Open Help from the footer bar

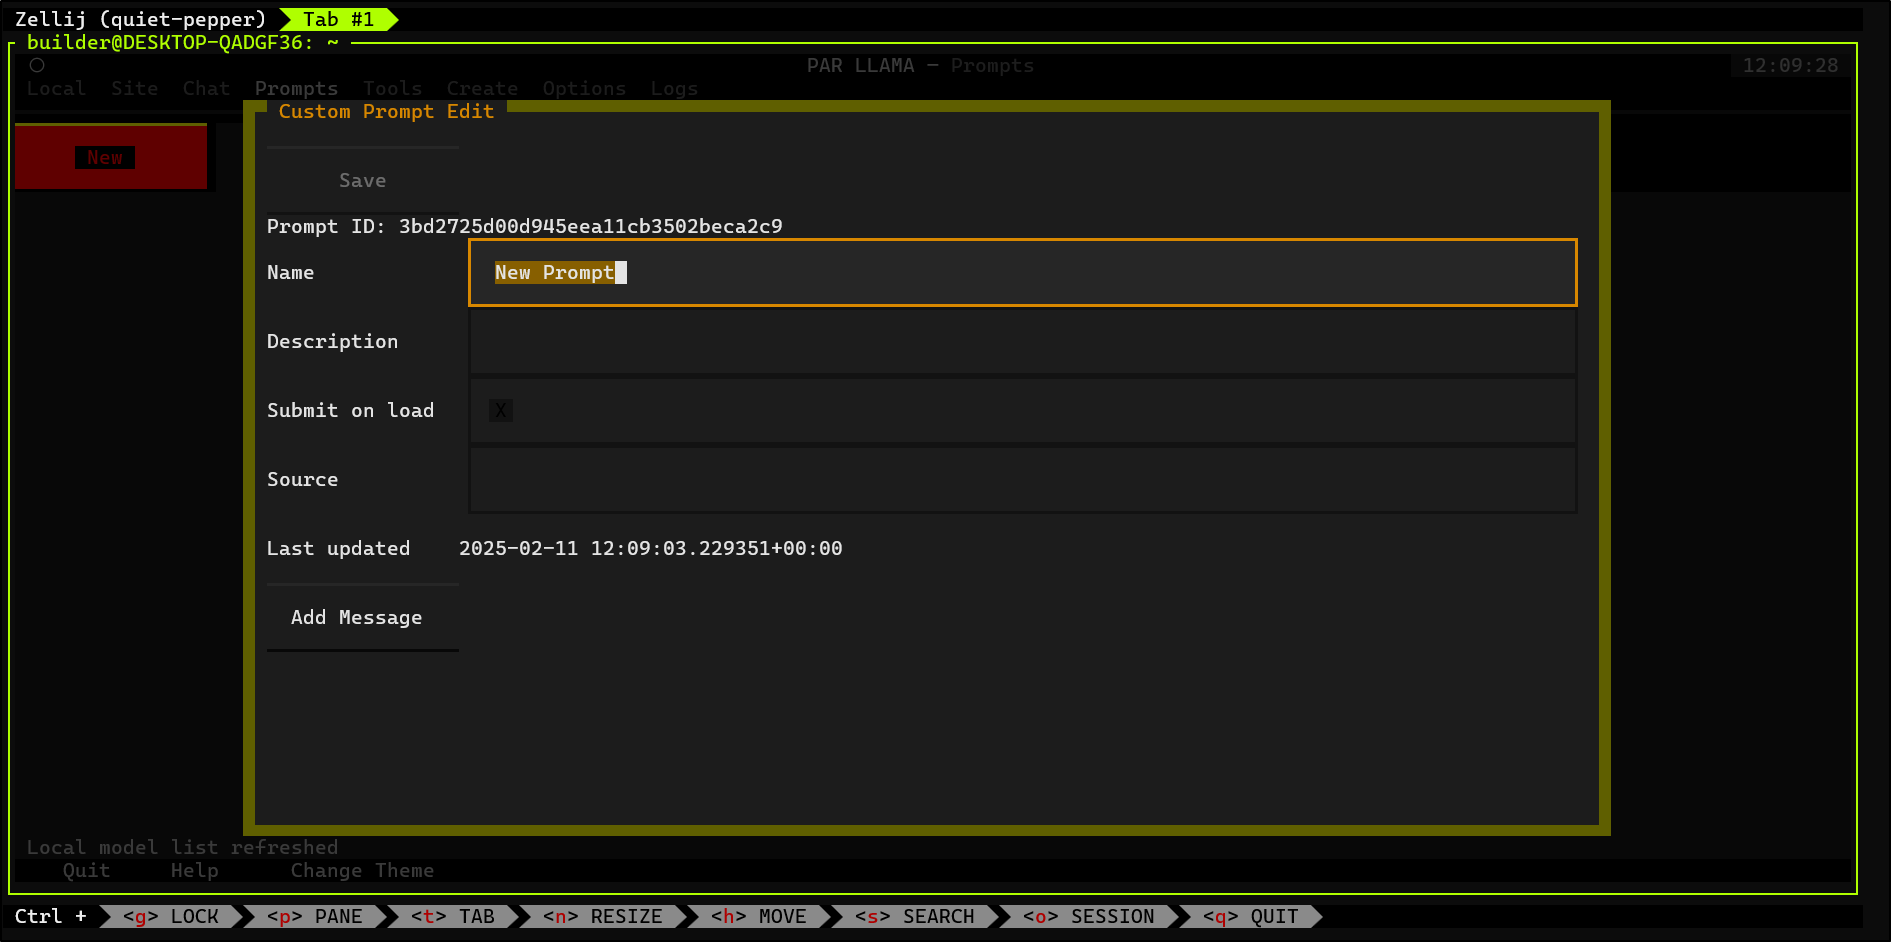(x=194, y=871)
